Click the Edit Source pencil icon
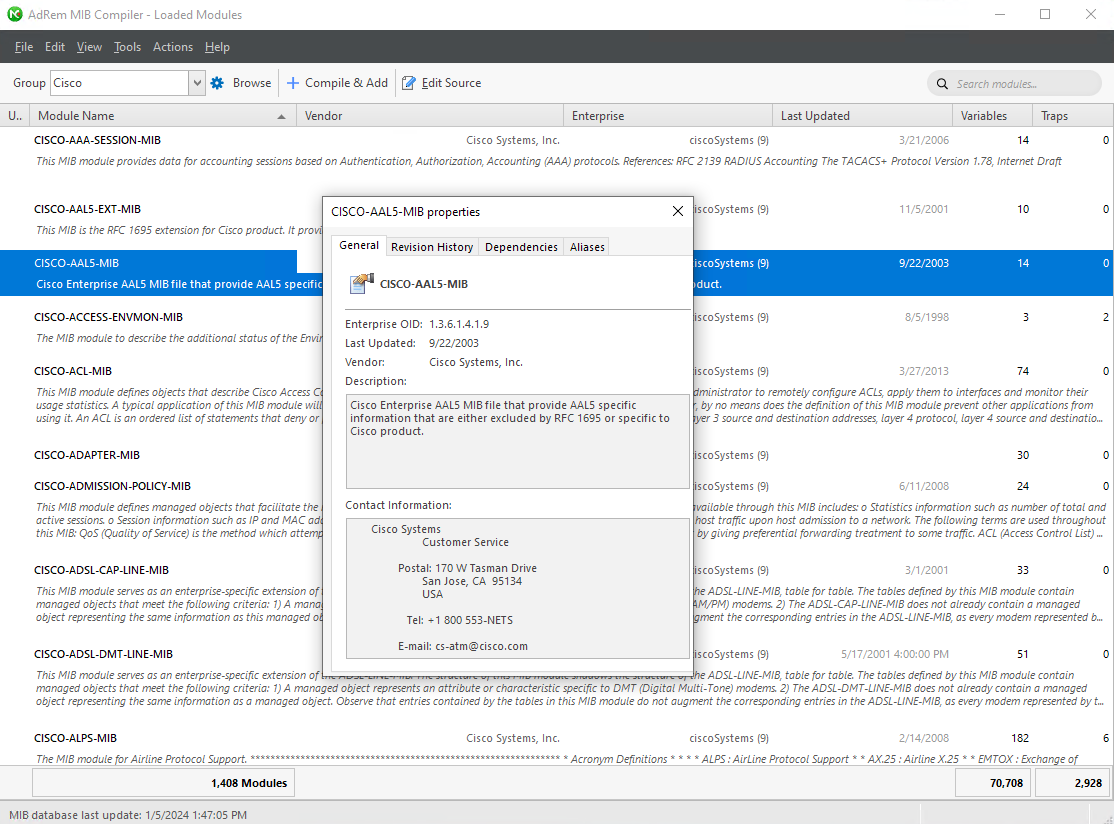Image resolution: width=1114 pixels, height=824 pixels. pos(409,83)
